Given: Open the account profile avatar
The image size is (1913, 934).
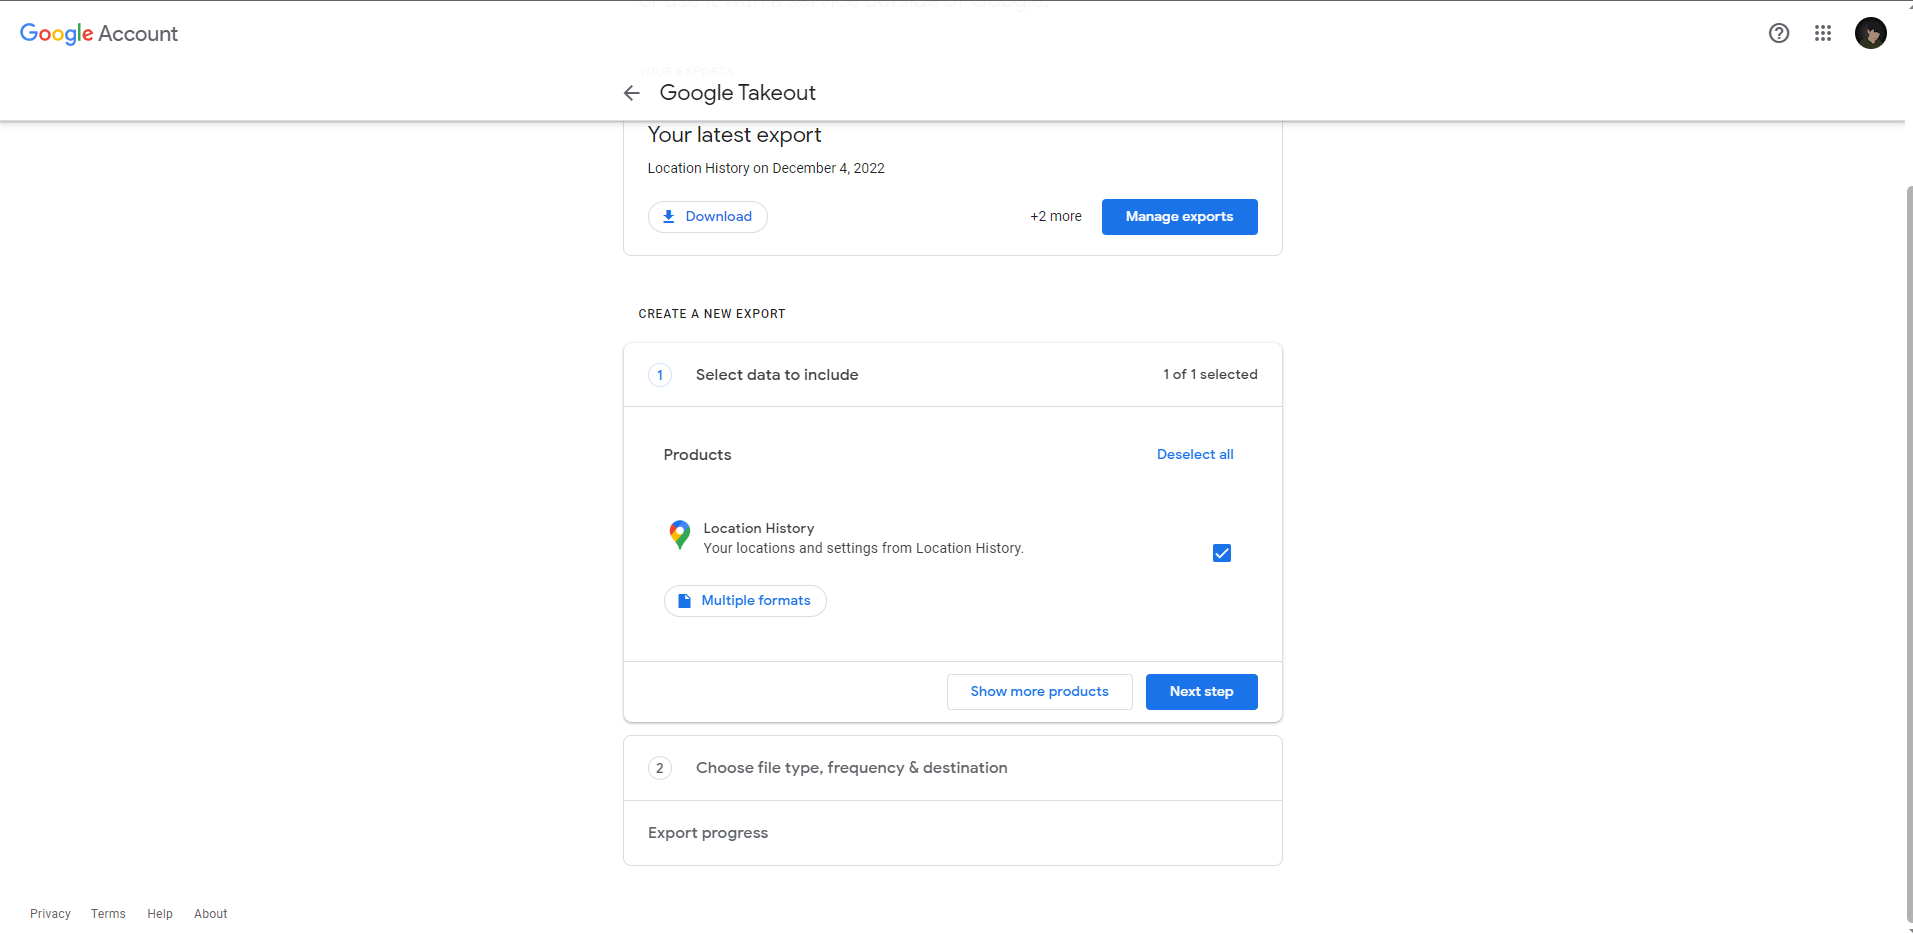Looking at the screenshot, I should [x=1871, y=33].
